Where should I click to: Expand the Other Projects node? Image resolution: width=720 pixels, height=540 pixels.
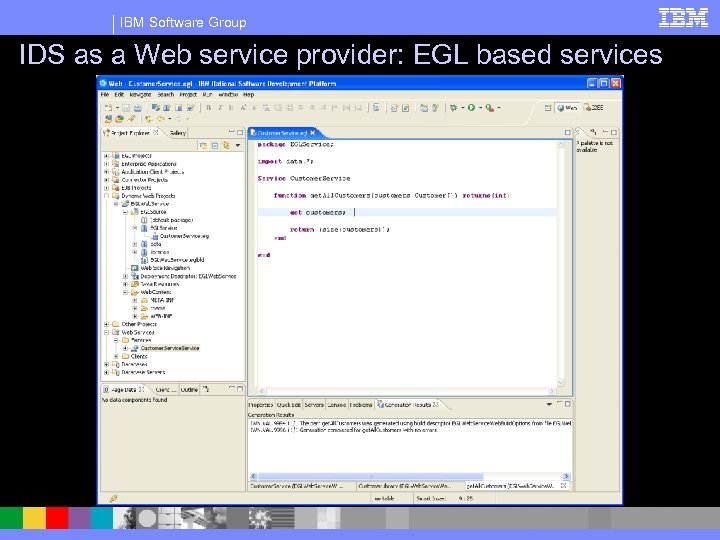pos(107,324)
